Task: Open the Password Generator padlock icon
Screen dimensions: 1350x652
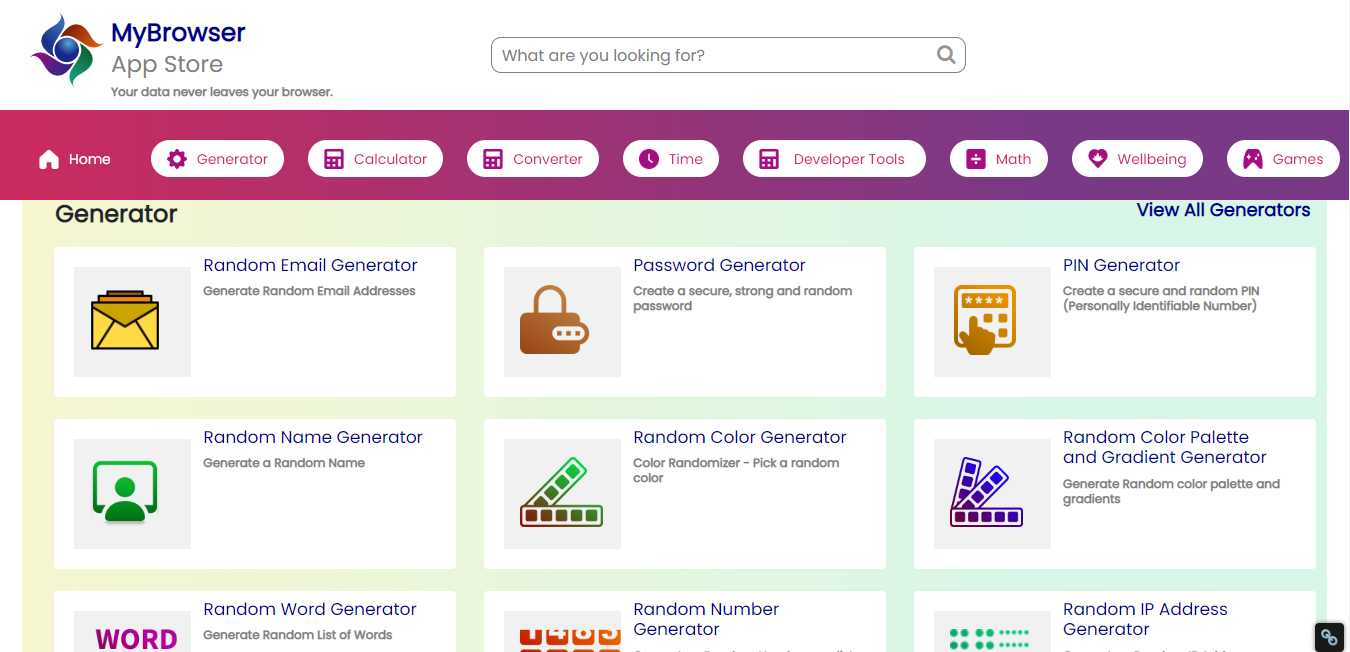Action: 554,321
